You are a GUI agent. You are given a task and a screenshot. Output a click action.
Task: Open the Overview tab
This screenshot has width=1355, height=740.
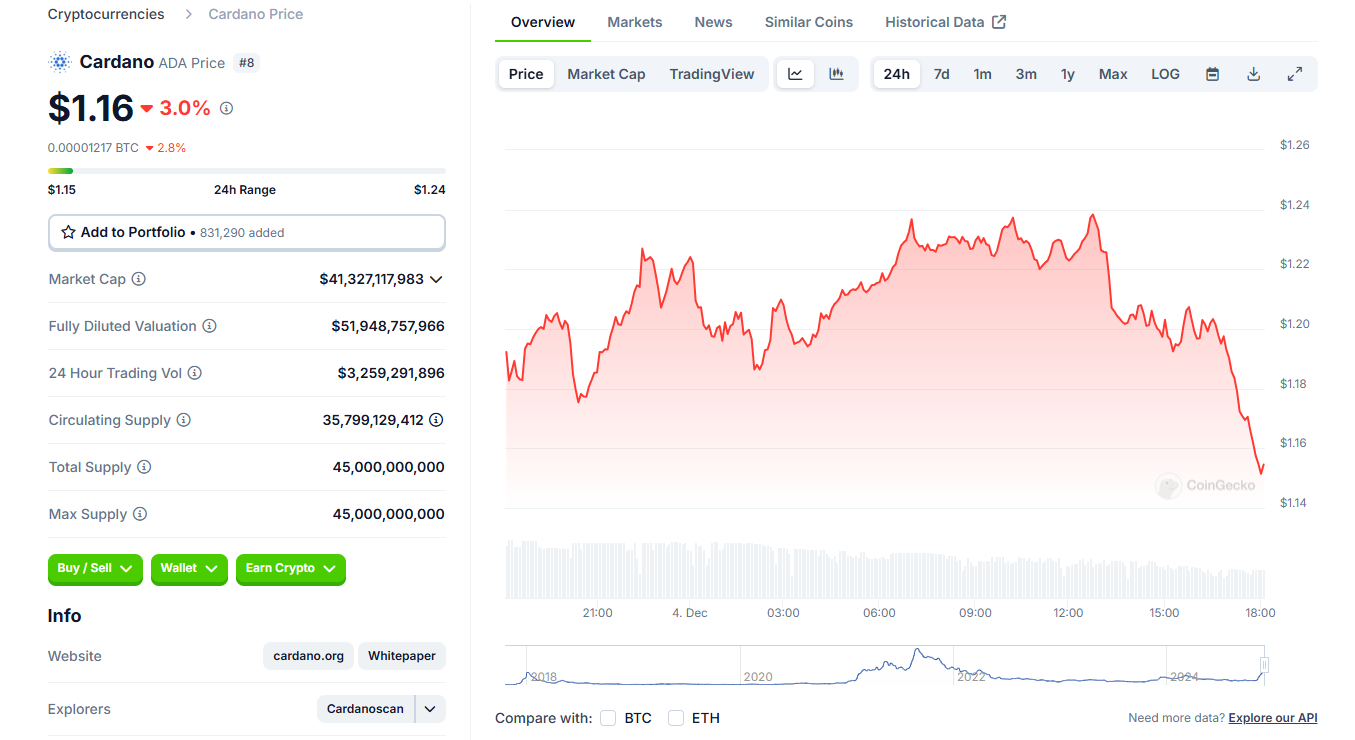click(x=543, y=22)
